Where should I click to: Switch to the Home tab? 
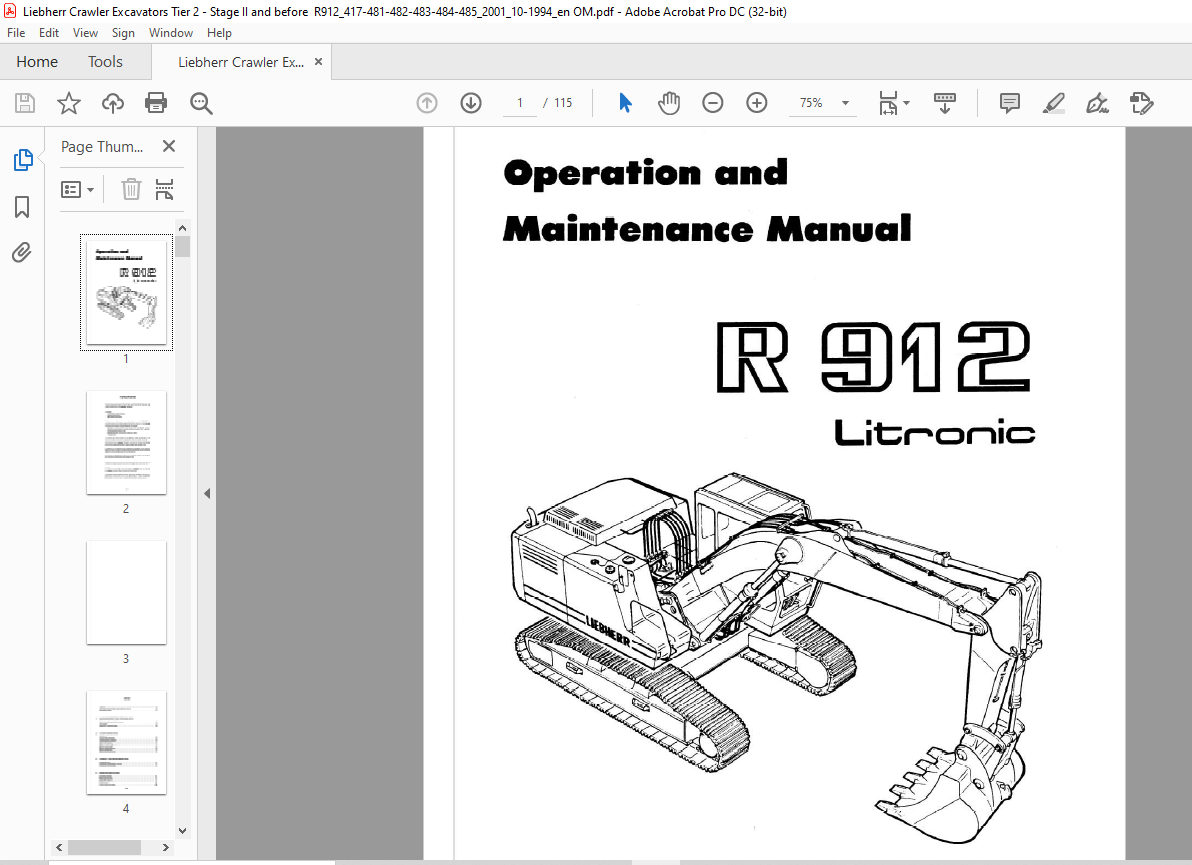tap(37, 62)
